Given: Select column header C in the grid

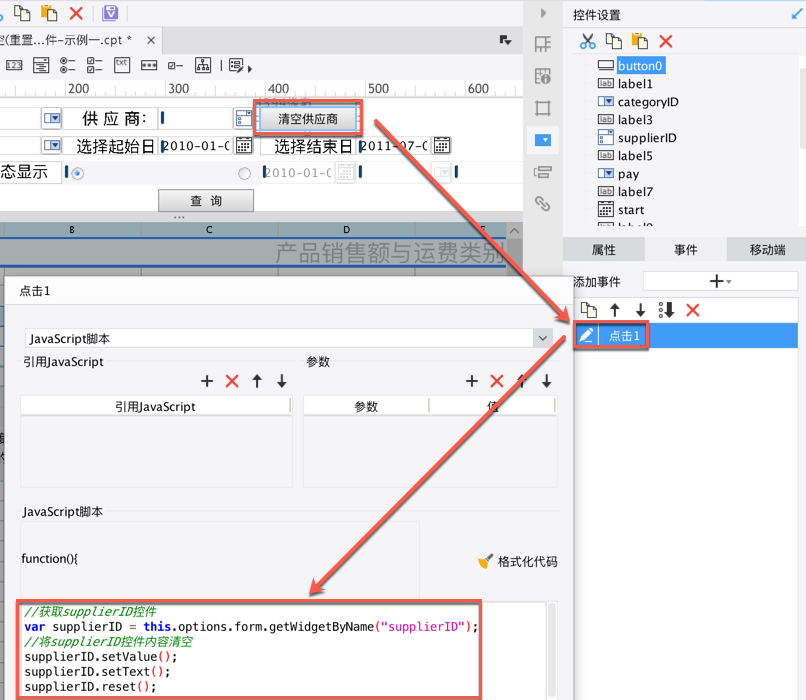Looking at the screenshot, I should (x=209, y=230).
